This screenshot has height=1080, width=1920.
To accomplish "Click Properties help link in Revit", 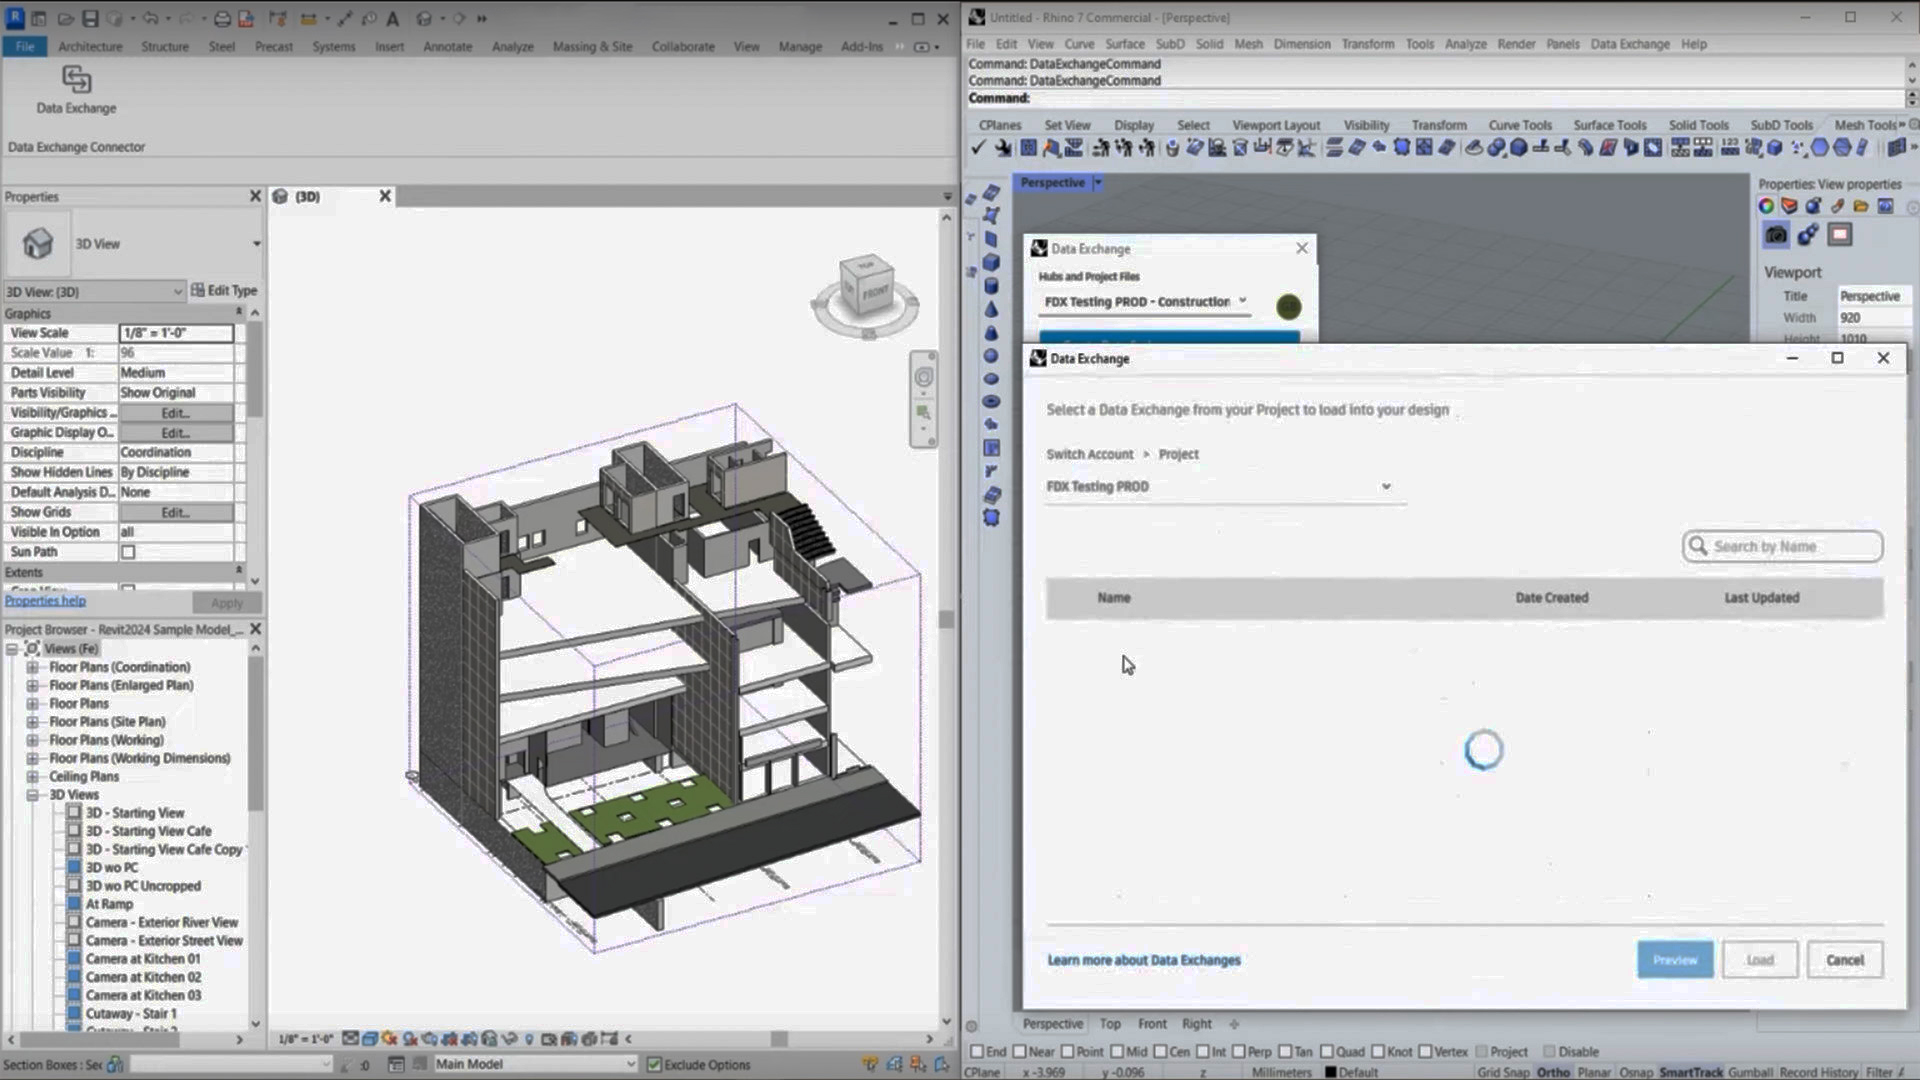I will coord(45,601).
